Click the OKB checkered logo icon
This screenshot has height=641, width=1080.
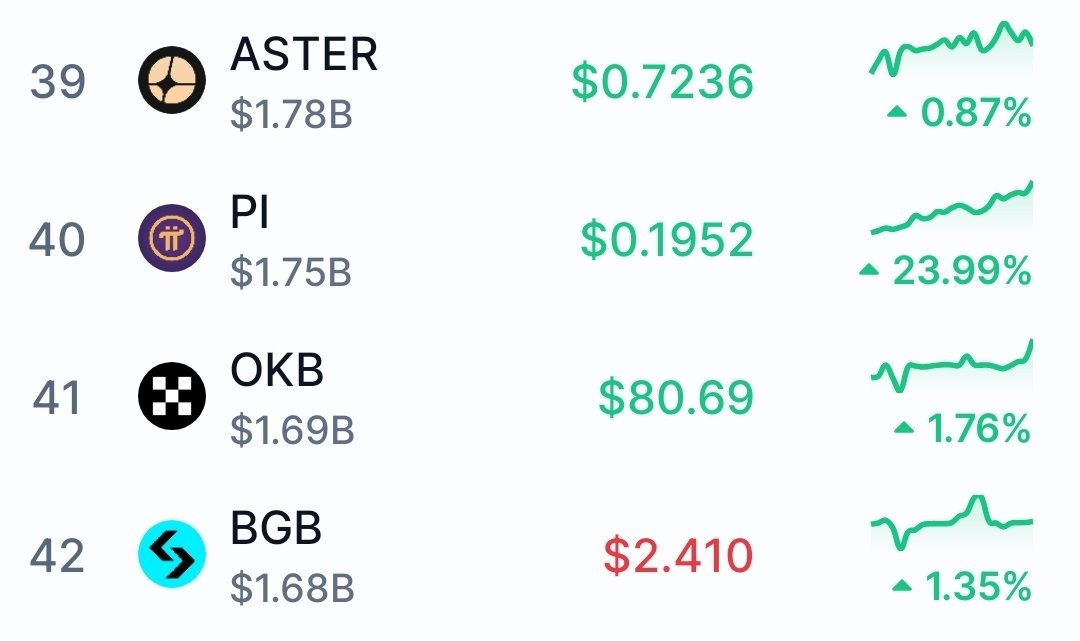(x=171, y=397)
